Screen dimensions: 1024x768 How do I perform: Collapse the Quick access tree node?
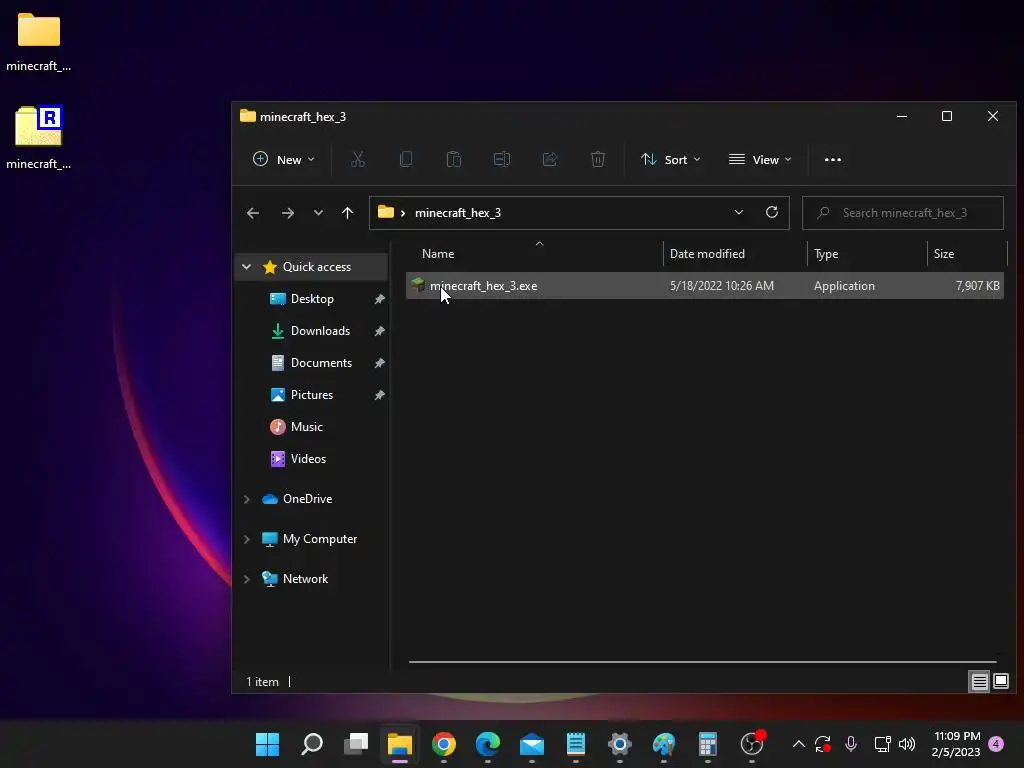point(246,266)
